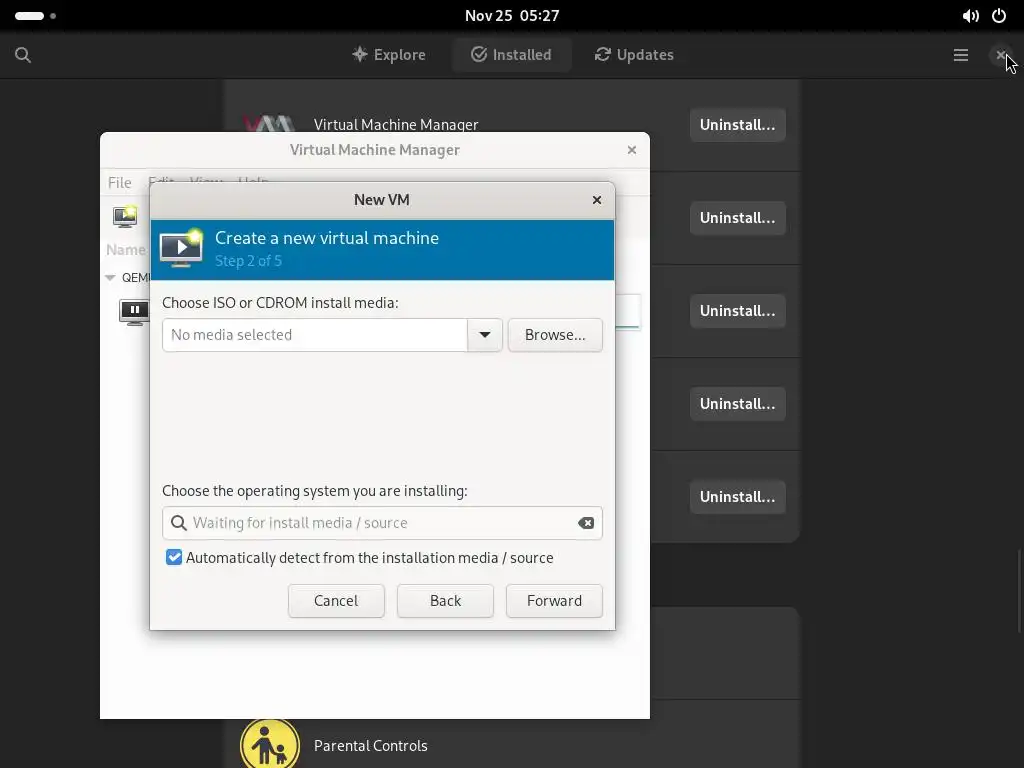
Task: Click the date and time clock
Action: (512, 16)
